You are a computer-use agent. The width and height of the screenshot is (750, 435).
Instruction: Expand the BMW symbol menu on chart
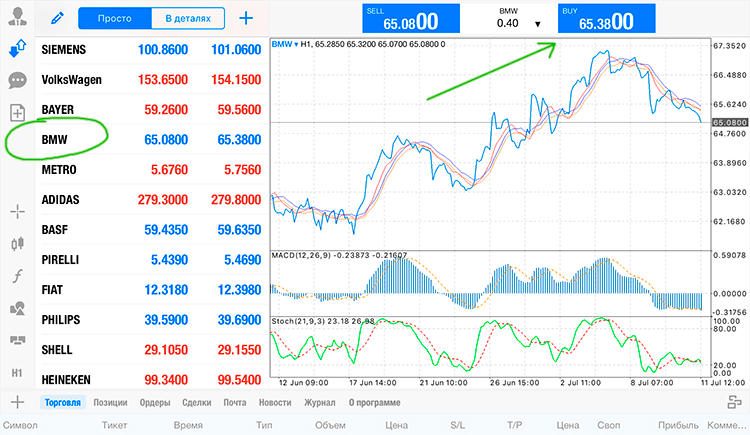pos(285,44)
